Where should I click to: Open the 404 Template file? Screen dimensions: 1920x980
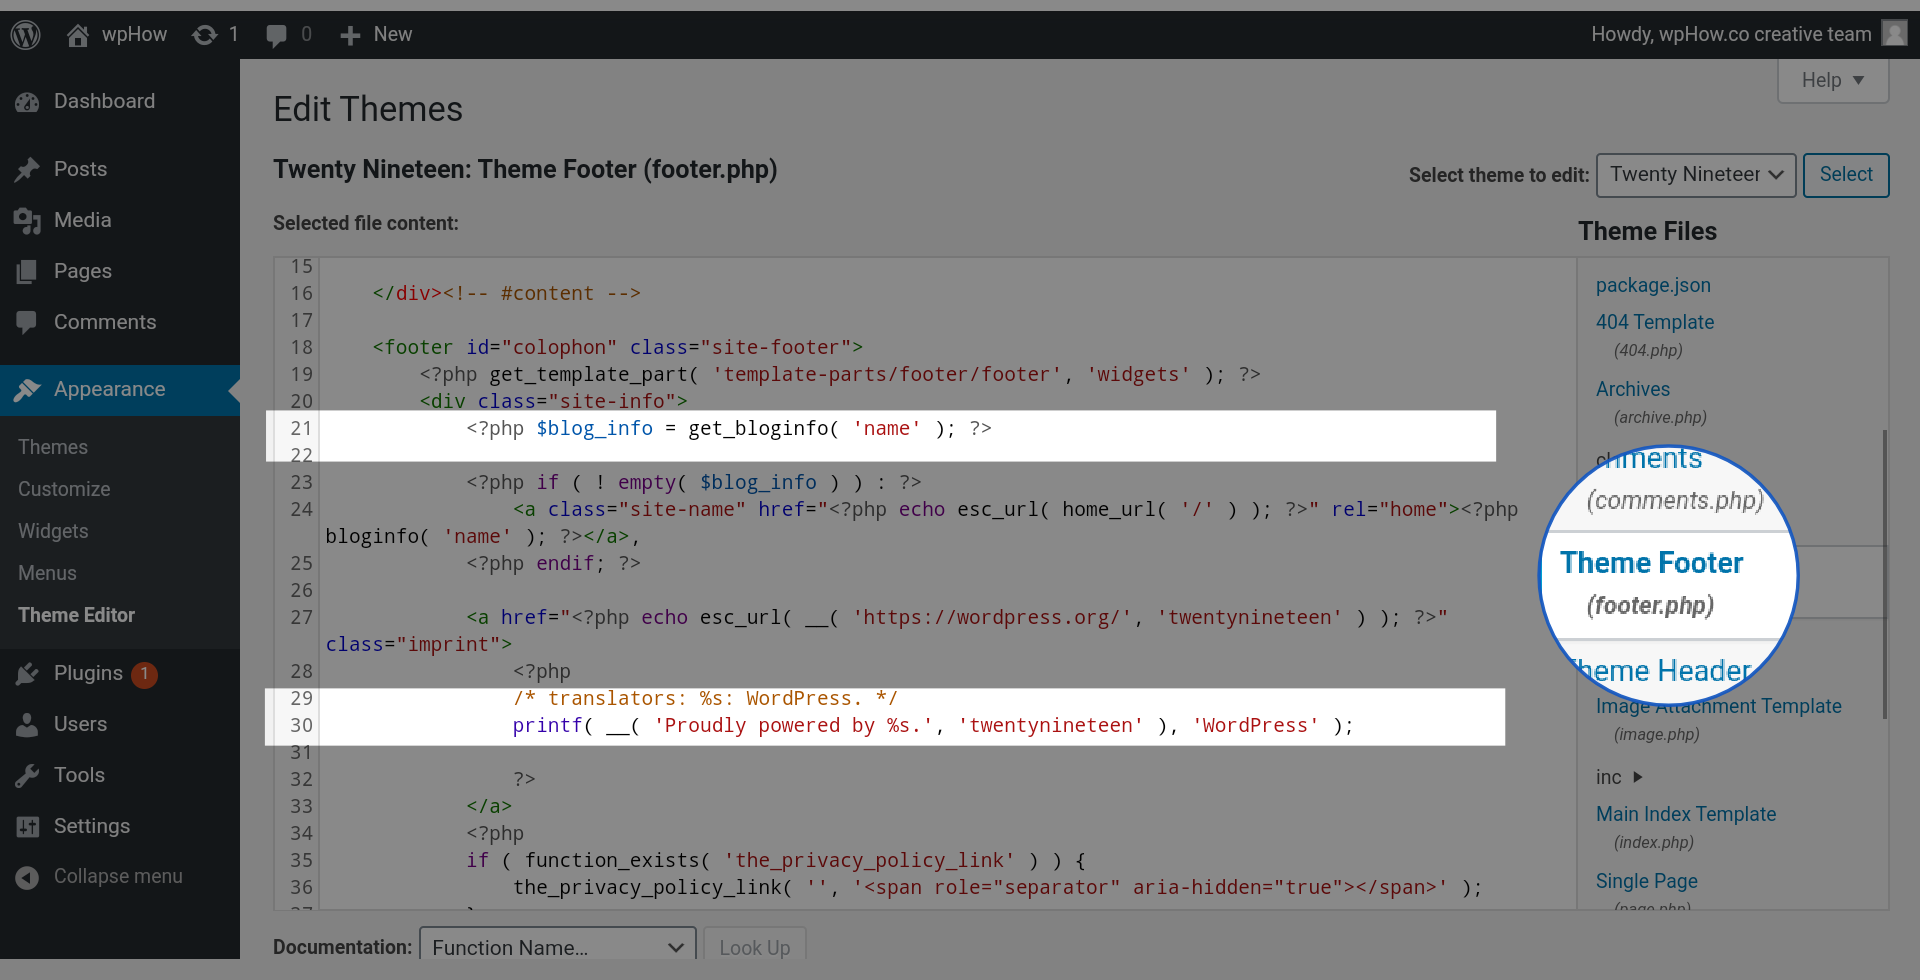pyautogui.click(x=1655, y=322)
